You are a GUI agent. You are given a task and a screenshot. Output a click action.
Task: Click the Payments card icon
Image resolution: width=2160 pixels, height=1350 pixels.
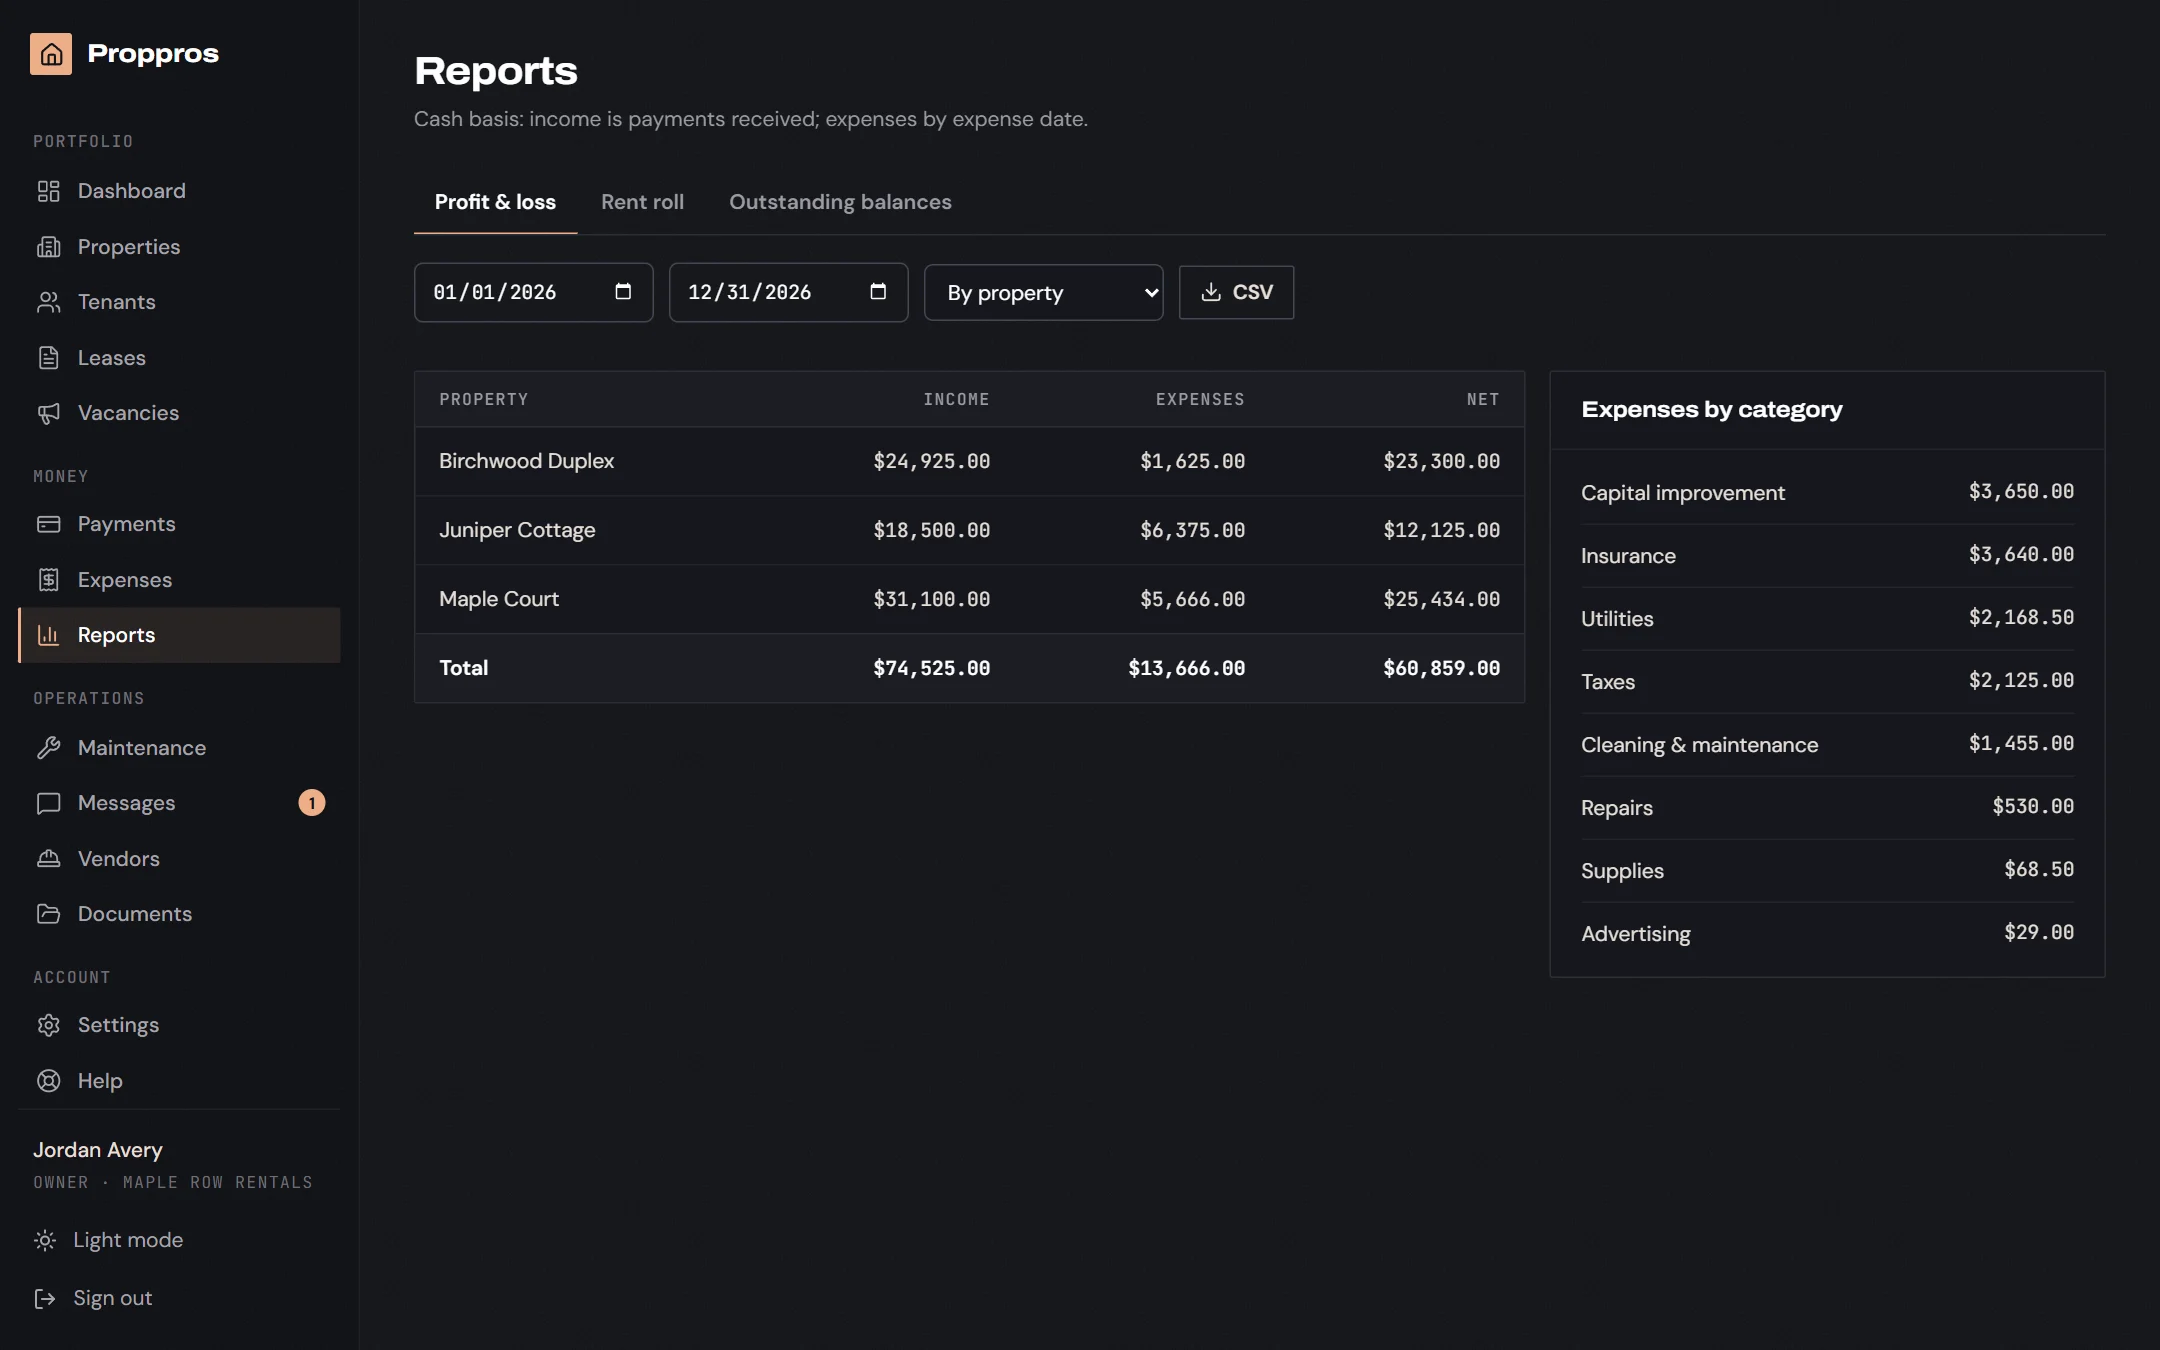point(49,524)
